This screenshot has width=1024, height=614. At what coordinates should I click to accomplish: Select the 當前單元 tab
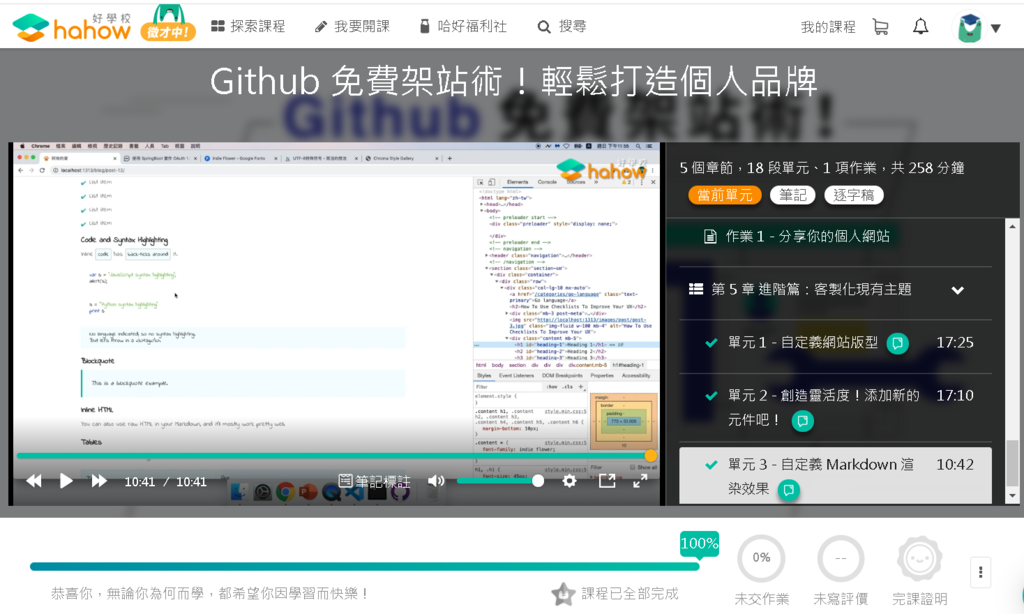[x=725, y=195]
